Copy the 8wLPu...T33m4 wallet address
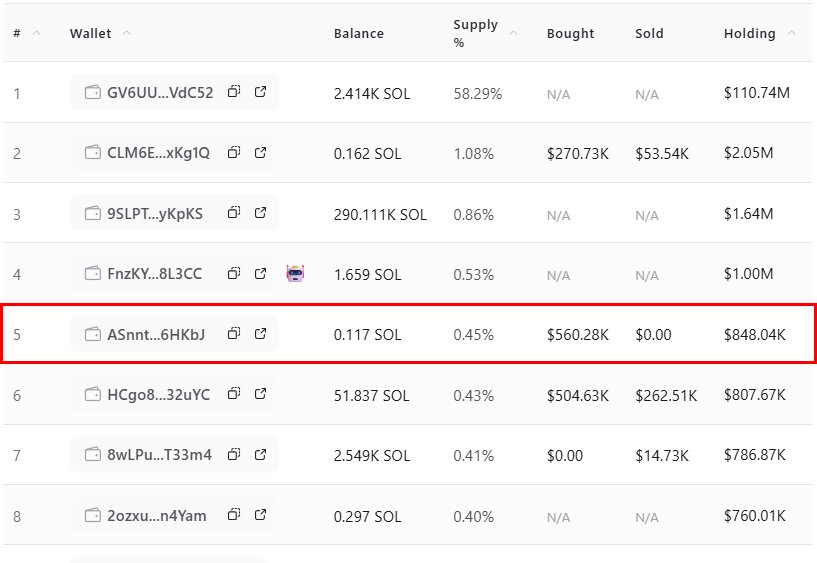 tap(234, 455)
